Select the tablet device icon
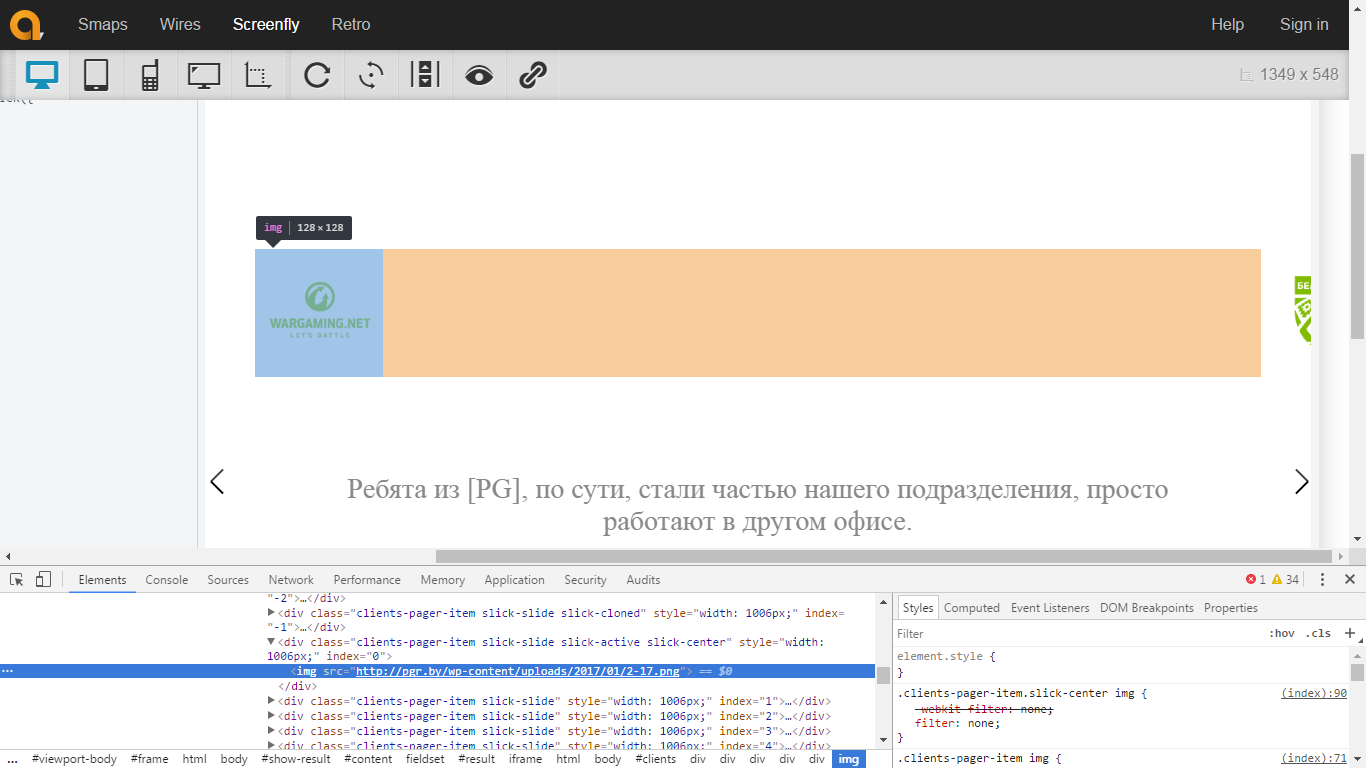1366x768 pixels. click(96, 75)
